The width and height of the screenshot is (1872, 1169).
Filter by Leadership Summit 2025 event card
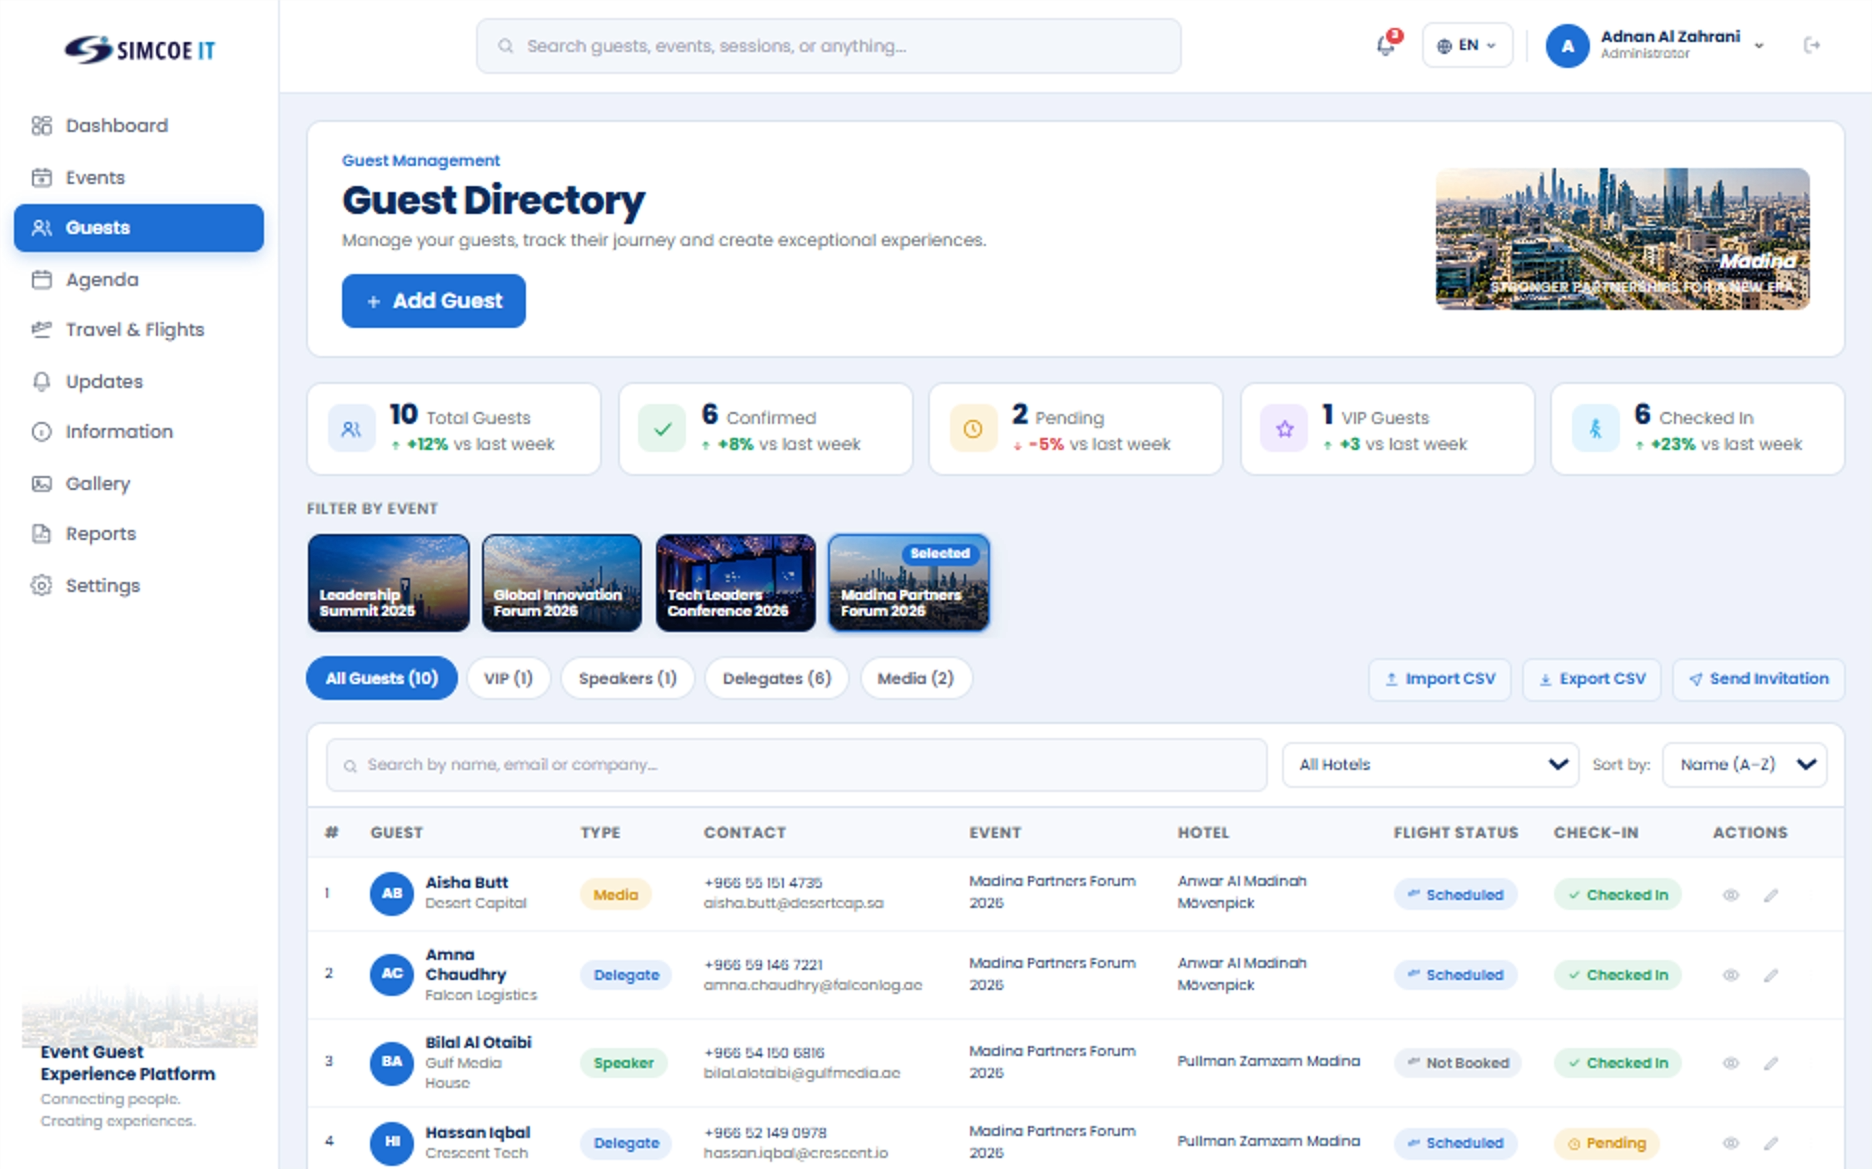(x=388, y=583)
